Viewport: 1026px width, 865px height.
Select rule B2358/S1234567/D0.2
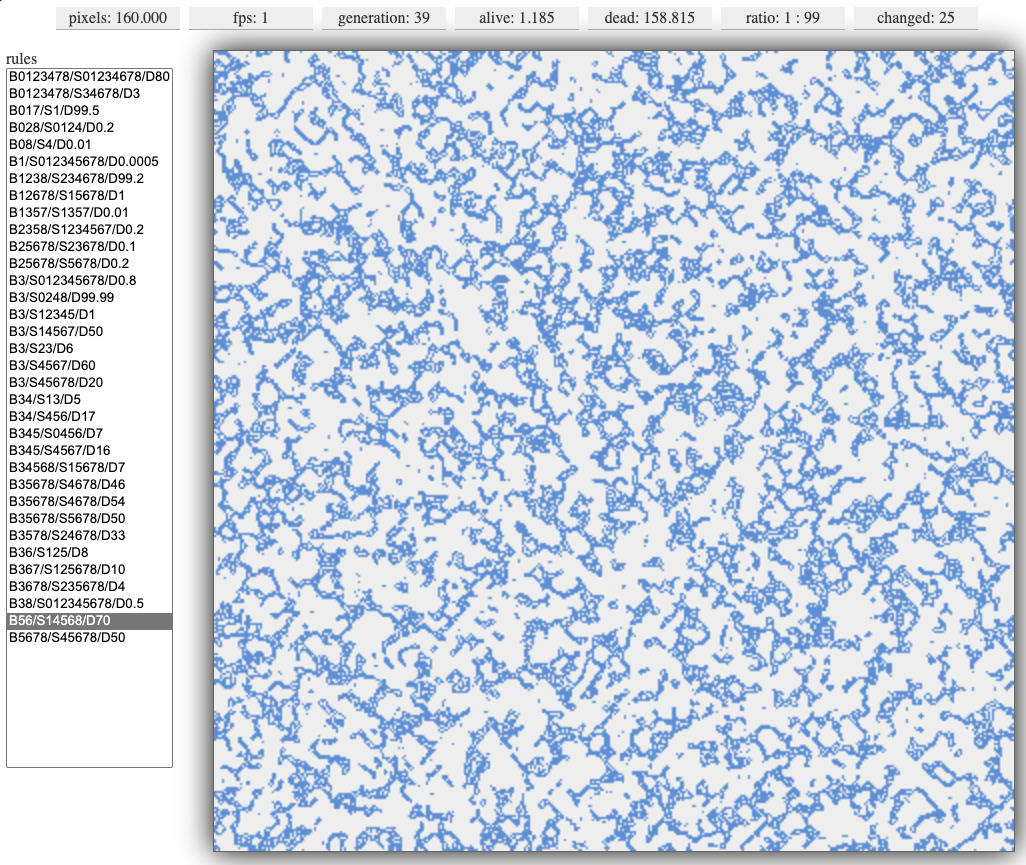click(90, 230)
